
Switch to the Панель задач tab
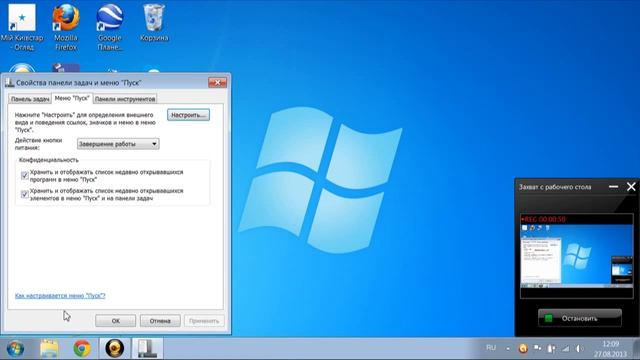click(30, 99)
